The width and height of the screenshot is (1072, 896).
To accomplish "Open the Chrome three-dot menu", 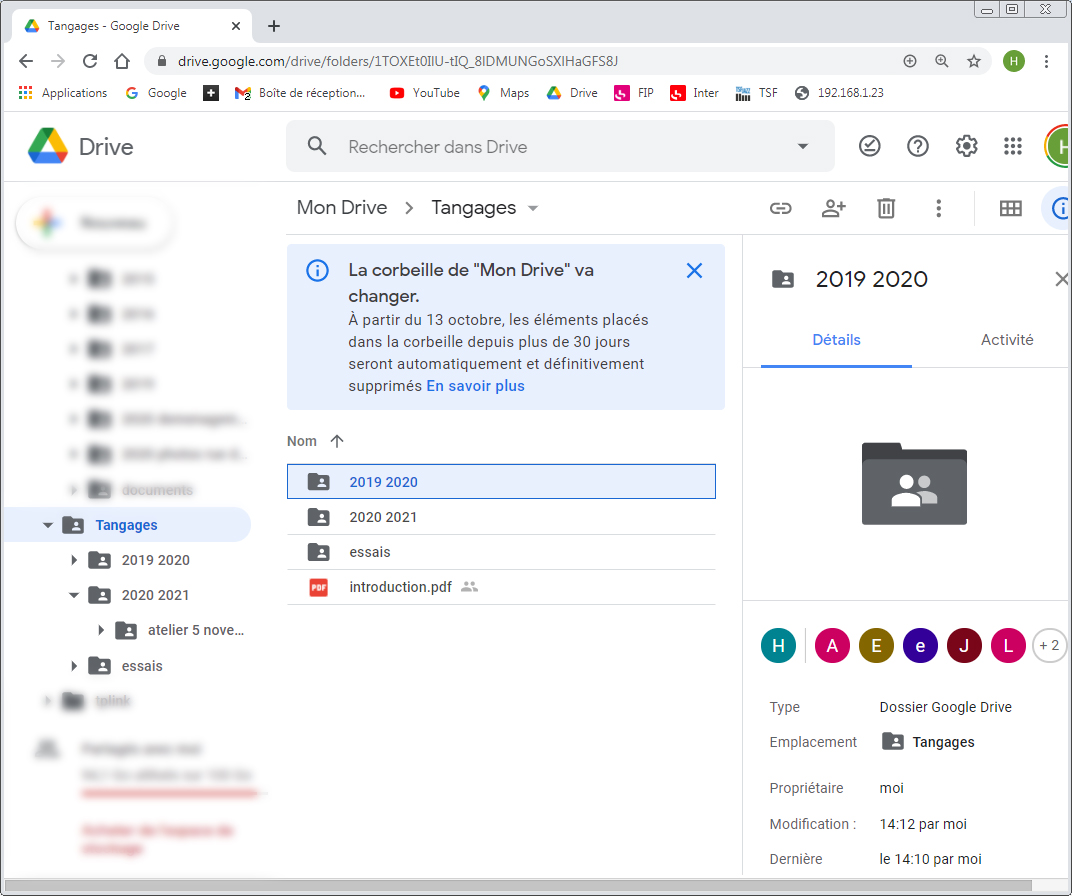I will pyautogui.click(x=1046, y=61).
